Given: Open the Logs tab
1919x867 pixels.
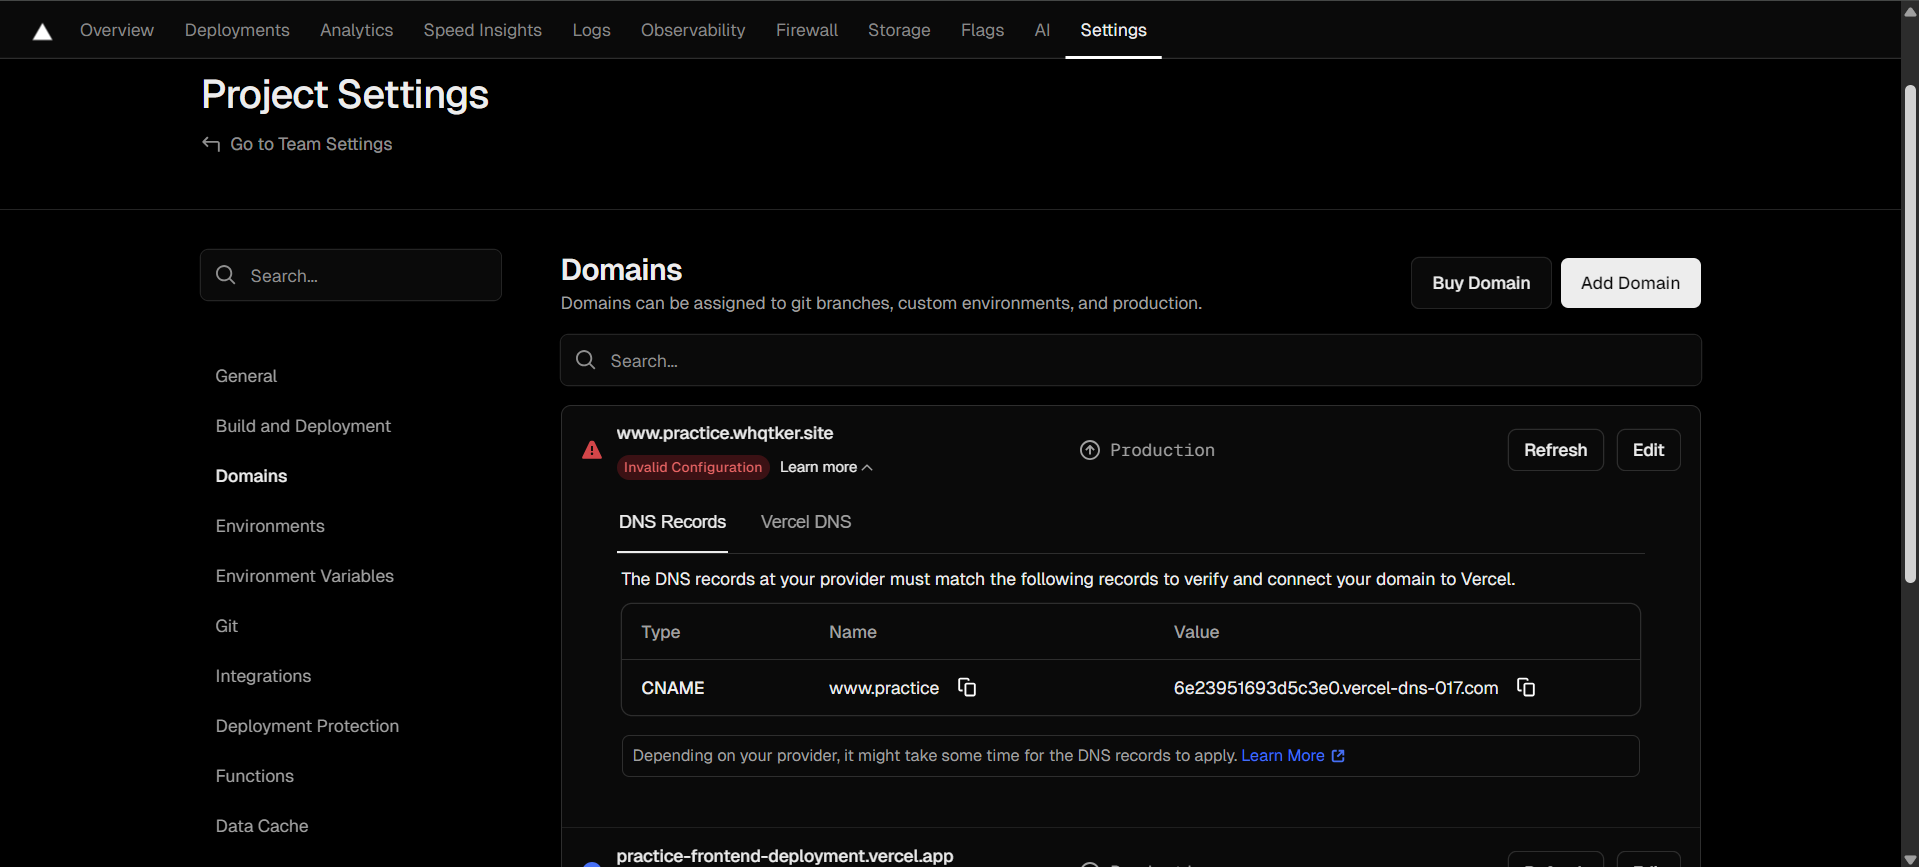Looking at the screenshot, I should click(x=591, y=30).
